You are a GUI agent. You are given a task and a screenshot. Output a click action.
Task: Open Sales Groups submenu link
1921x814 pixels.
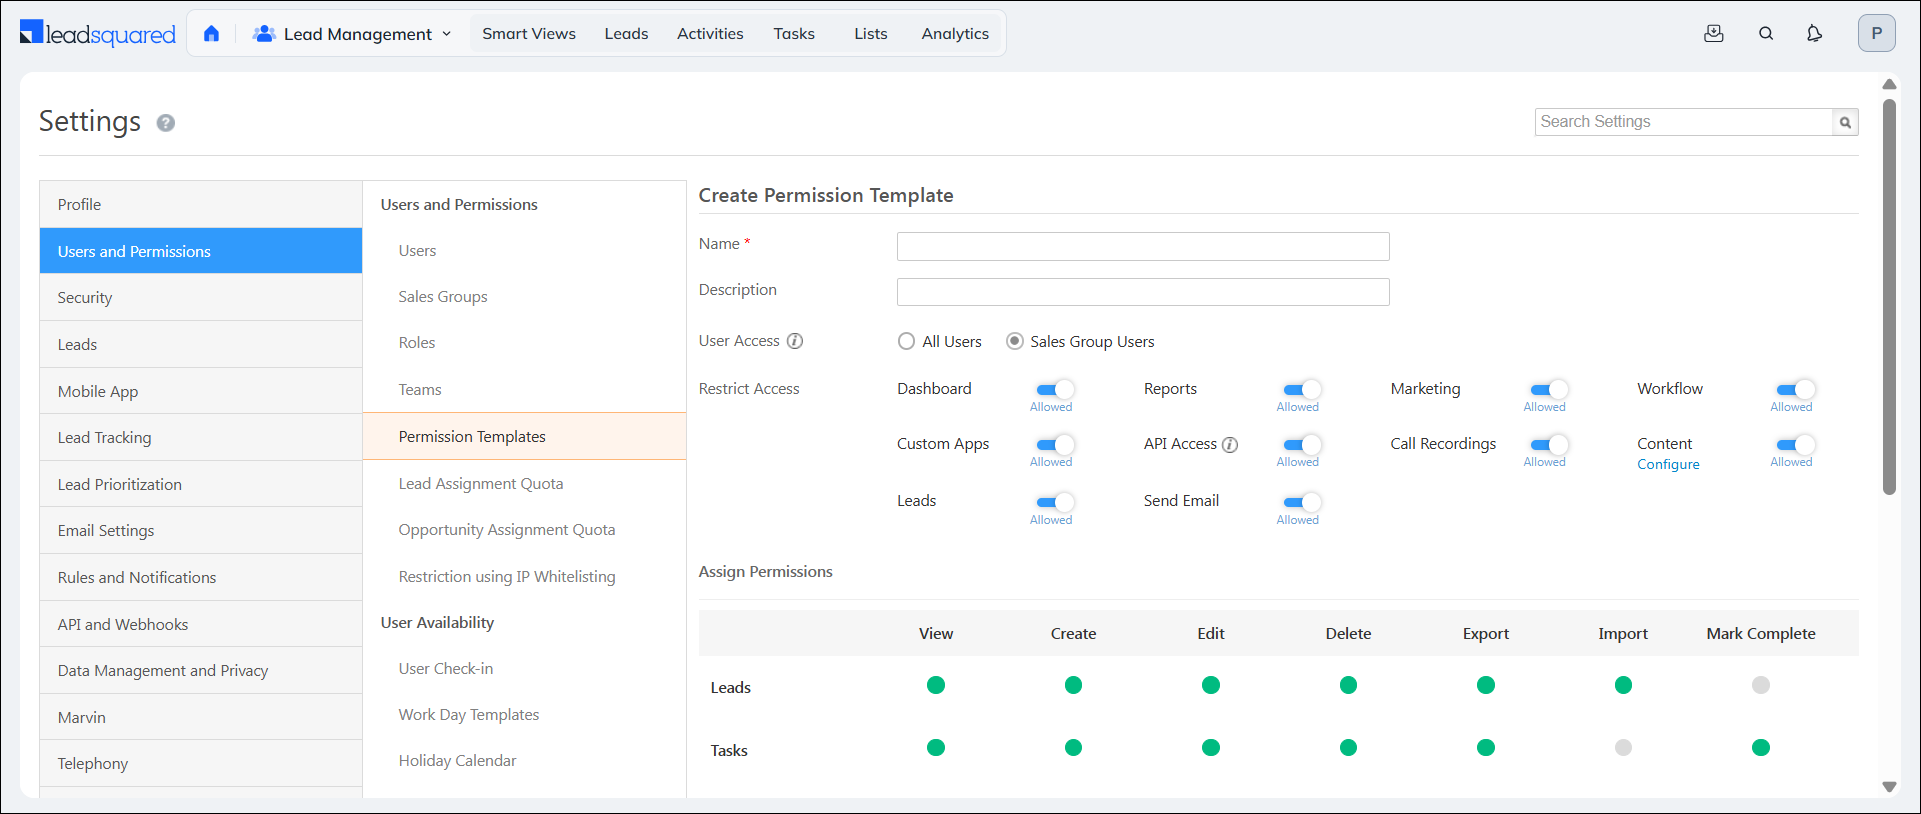443,297
